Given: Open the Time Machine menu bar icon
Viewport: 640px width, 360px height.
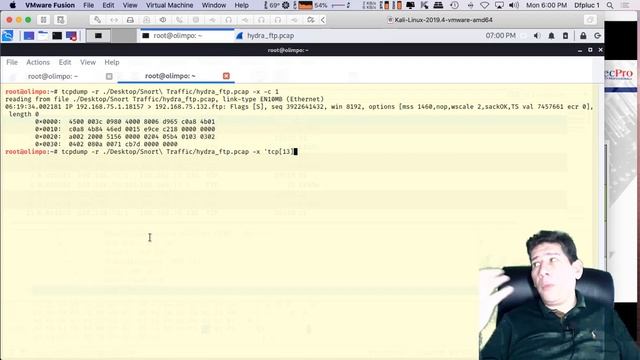Looking at the screenshot, I should 454,5.
